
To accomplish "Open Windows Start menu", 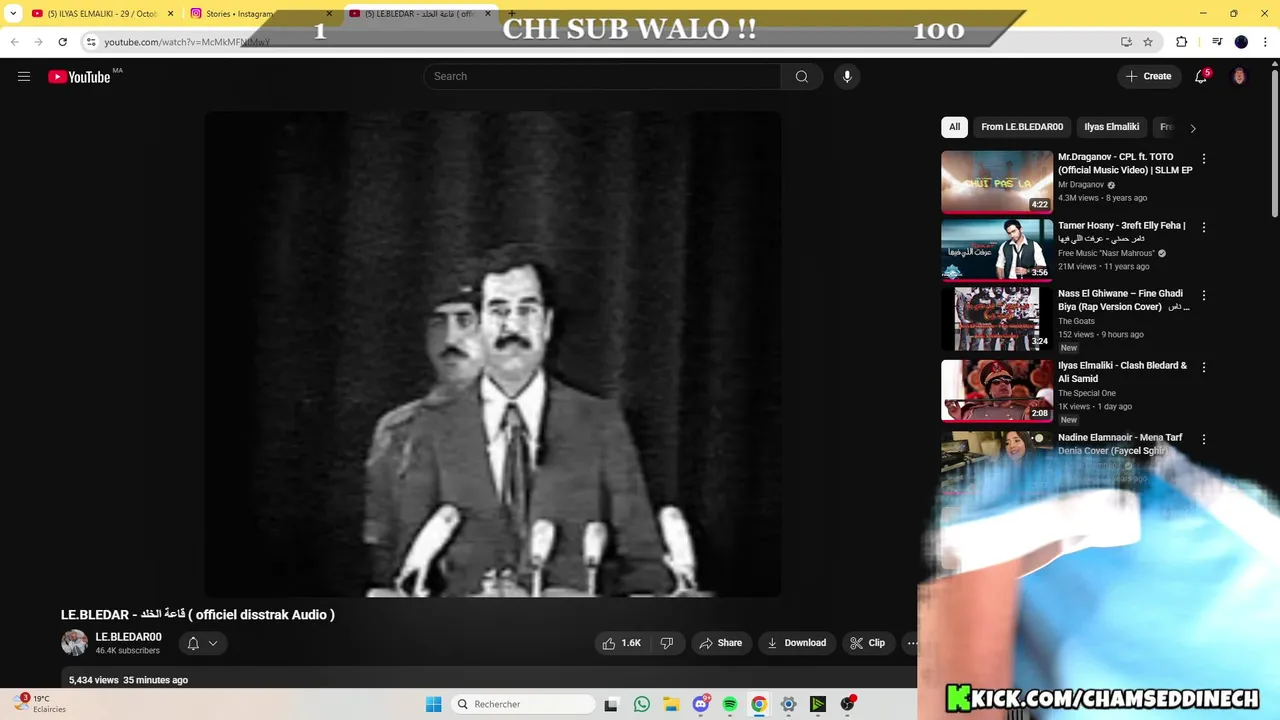I will pyautogui.click(x=433, y=704).
